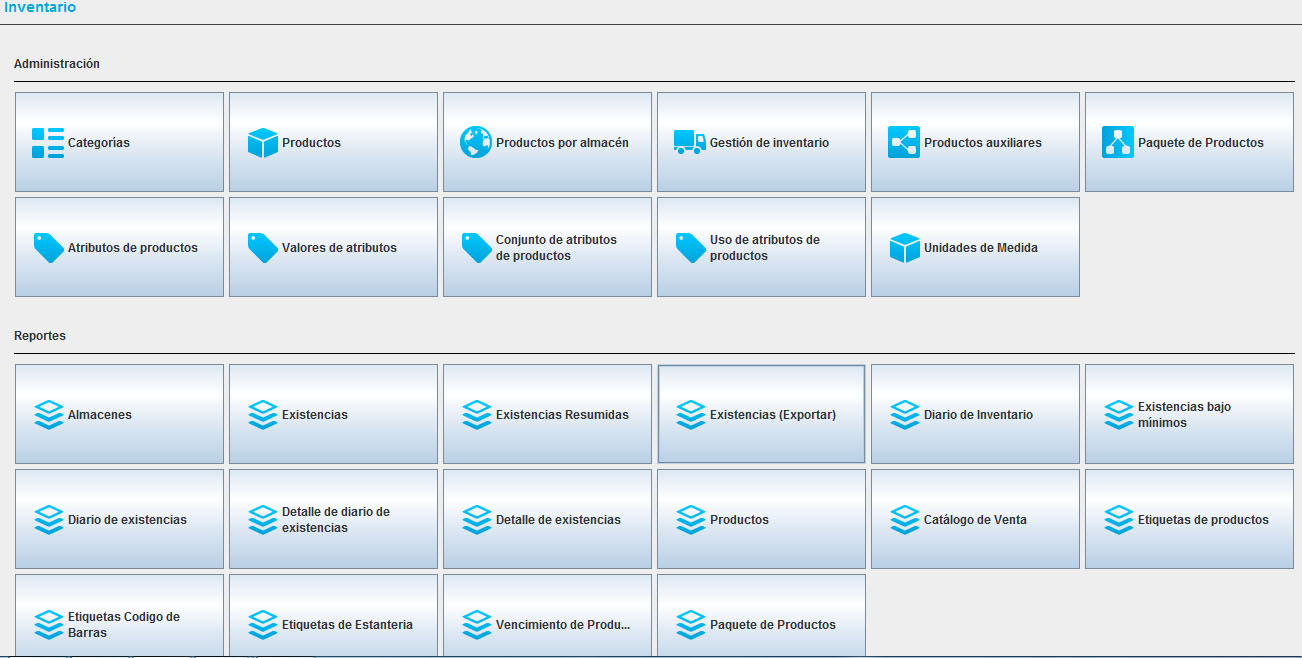Click the cube icon for Unidades de Medida
Viewport: 1302px width, 658px height.
click(904, 248)
